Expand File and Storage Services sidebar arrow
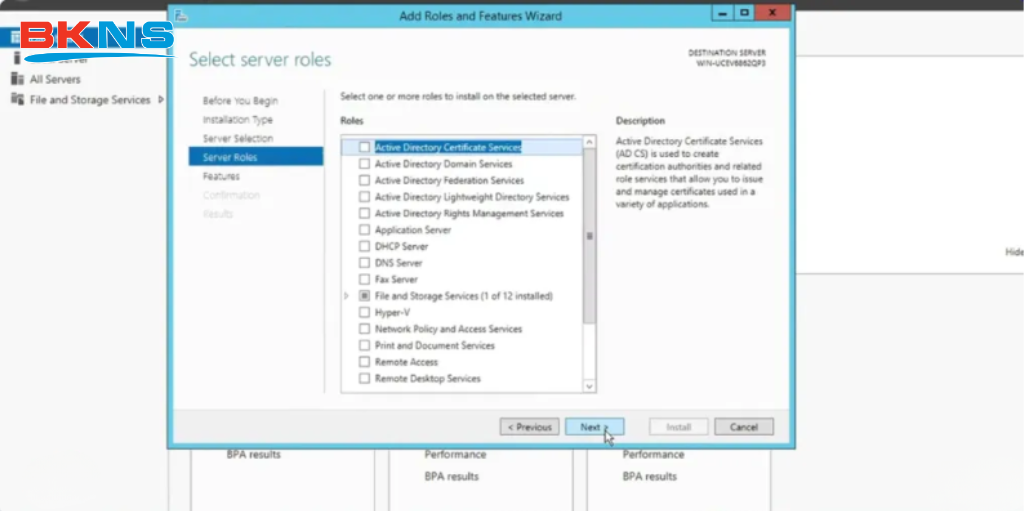Viewport: 1024px width, 511px height. tap(161, 100)
